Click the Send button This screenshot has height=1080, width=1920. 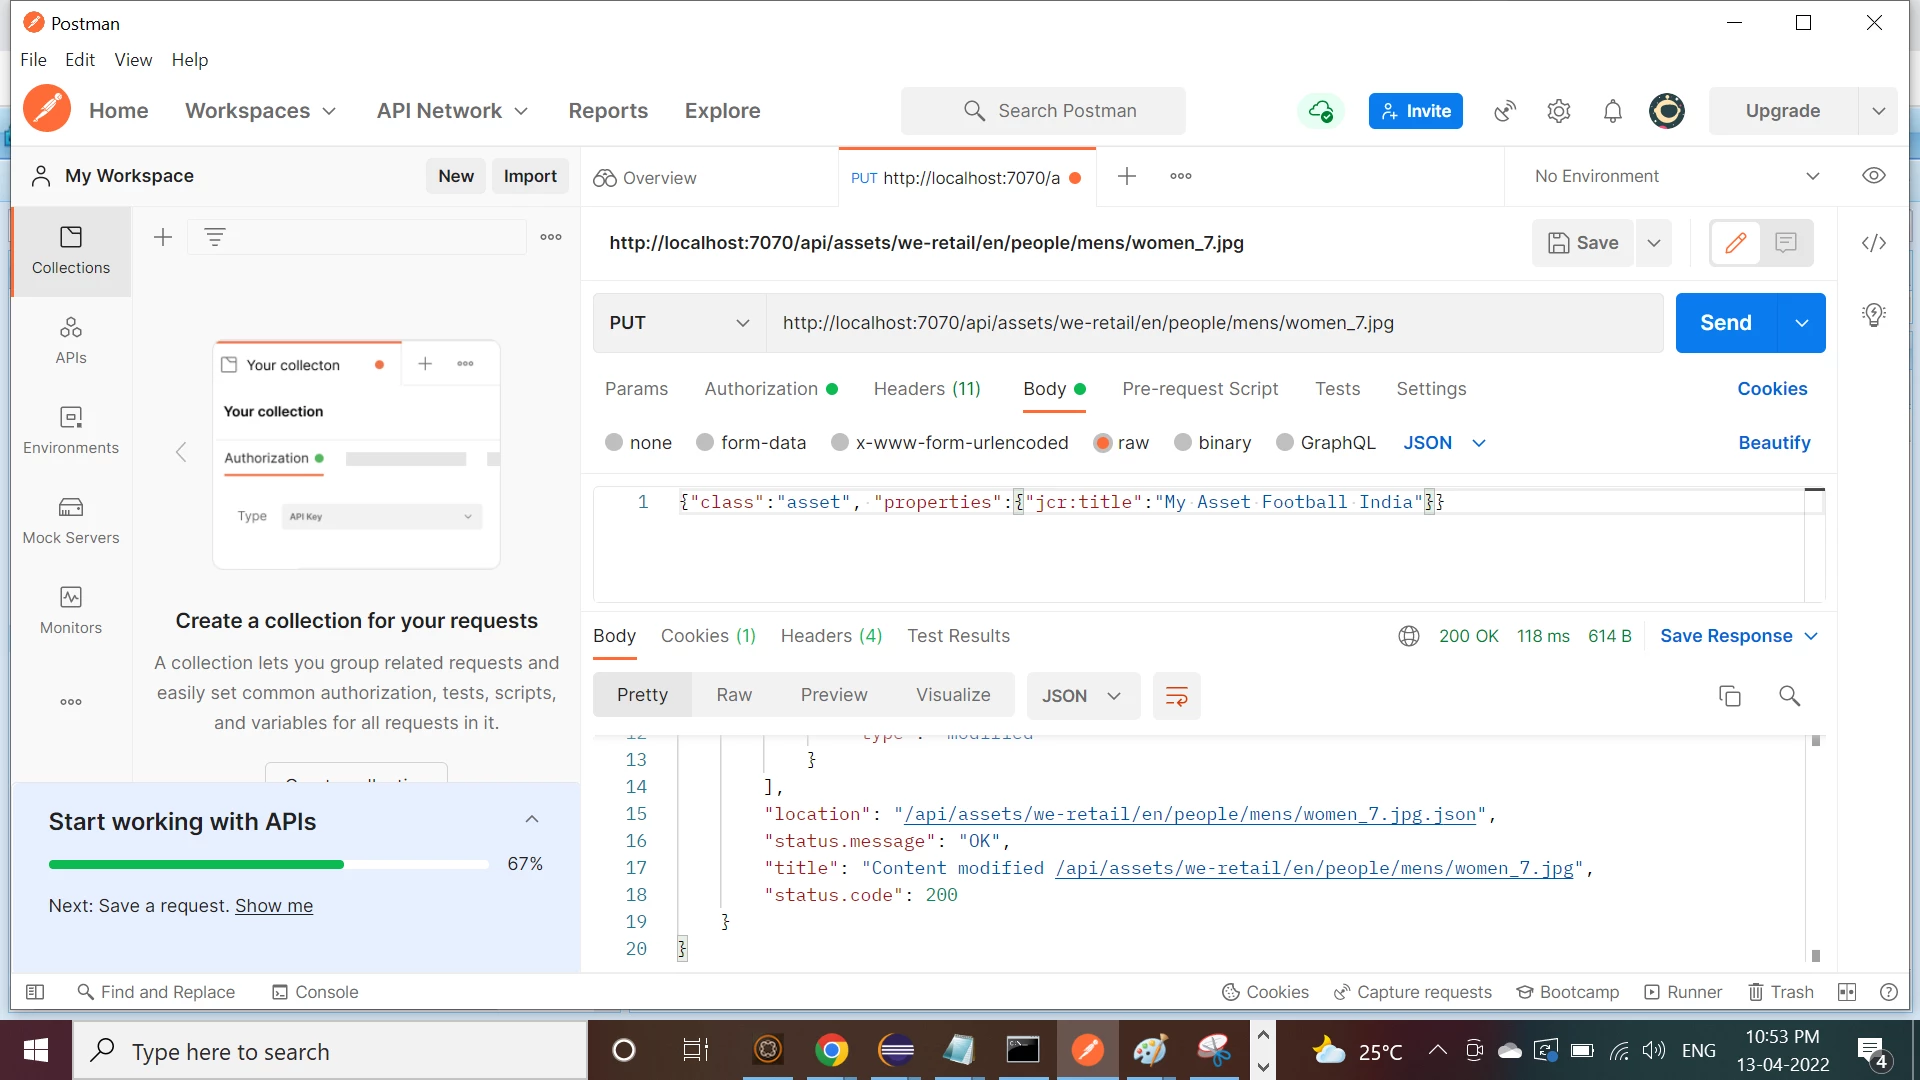pyautogui.click(x=1725, y=323)
